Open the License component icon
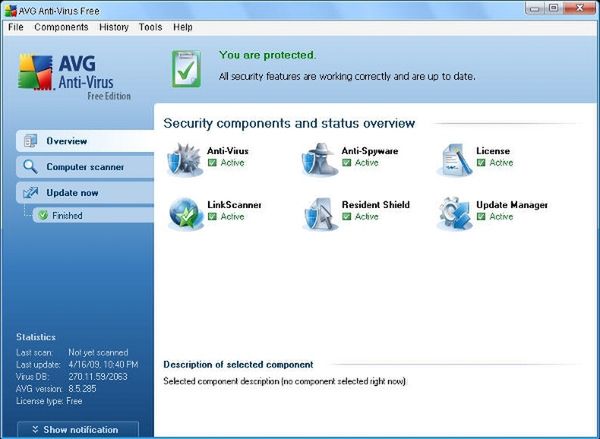Image resolution: width=600 pixels, height=439 pixels. pos(455,160)
